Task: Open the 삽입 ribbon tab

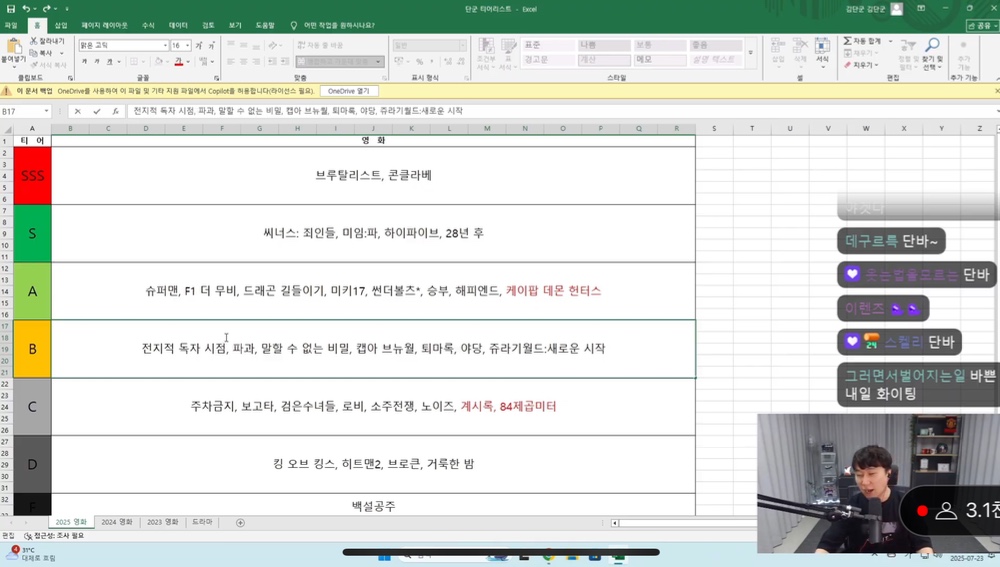Action: (x=61, y=26)
